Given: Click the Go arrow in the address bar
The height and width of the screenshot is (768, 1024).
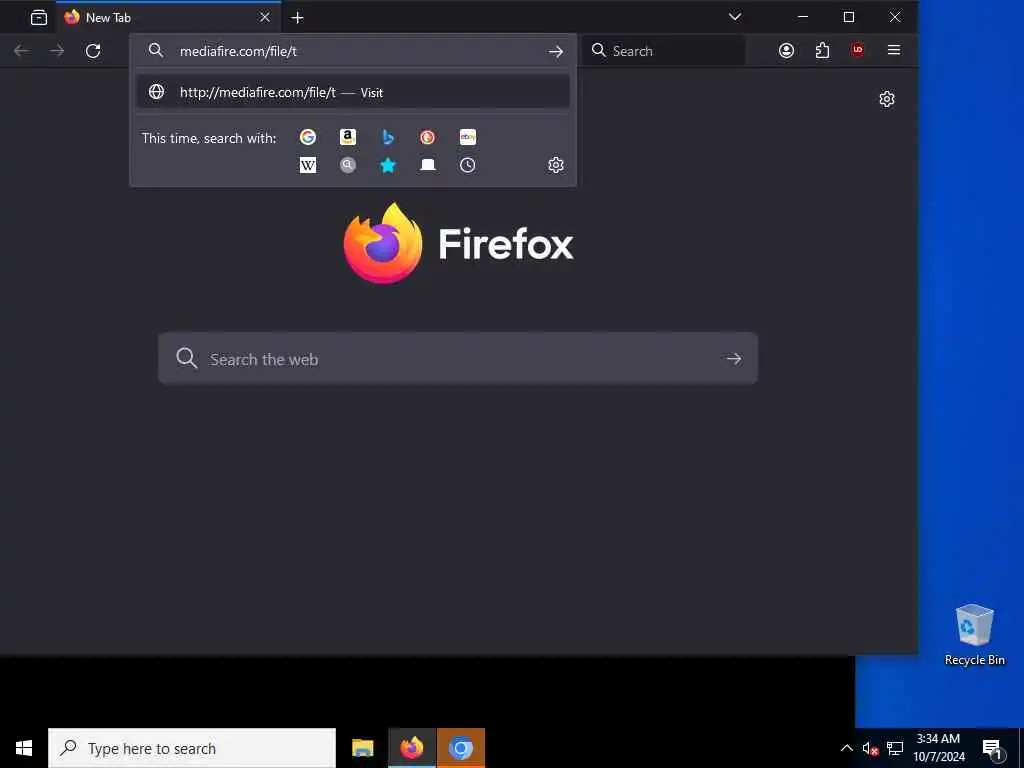Looking at the screenshot, I should point(556,52).
